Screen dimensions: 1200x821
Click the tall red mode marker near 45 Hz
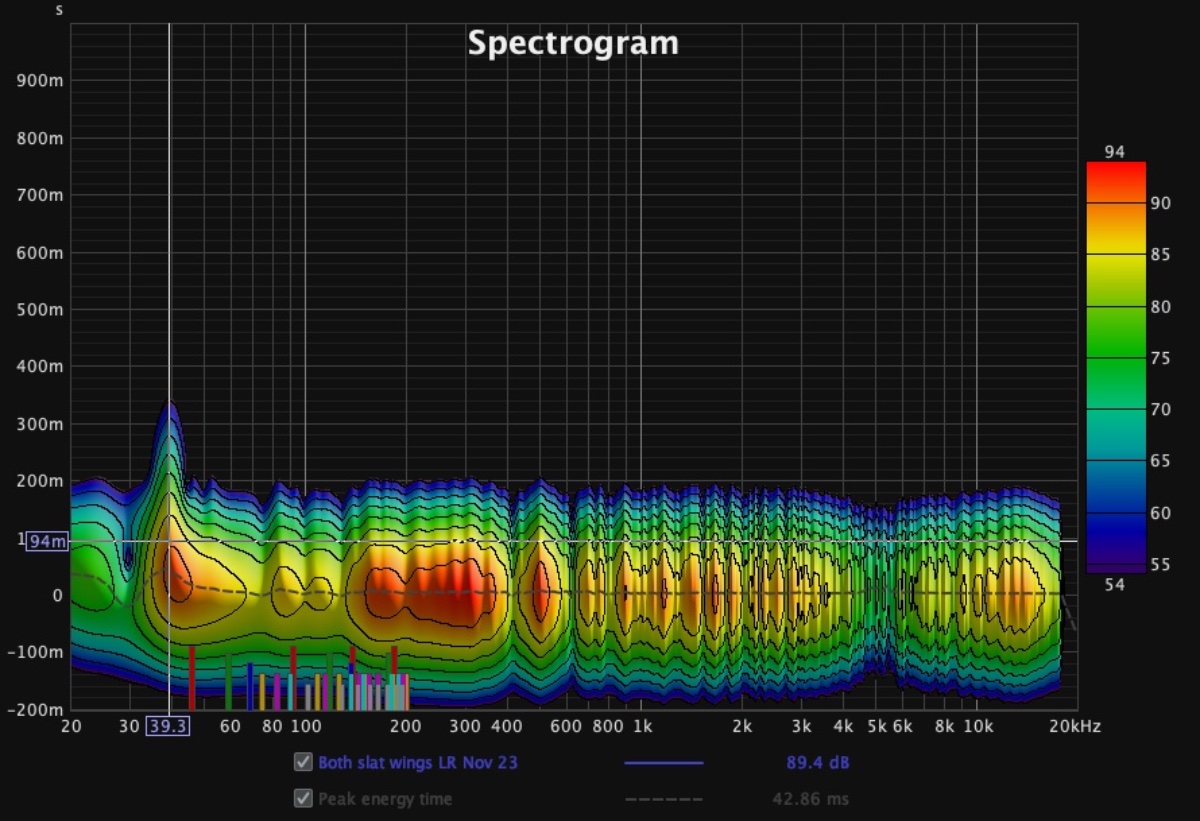pyautogui.click(x=192, y=677)
